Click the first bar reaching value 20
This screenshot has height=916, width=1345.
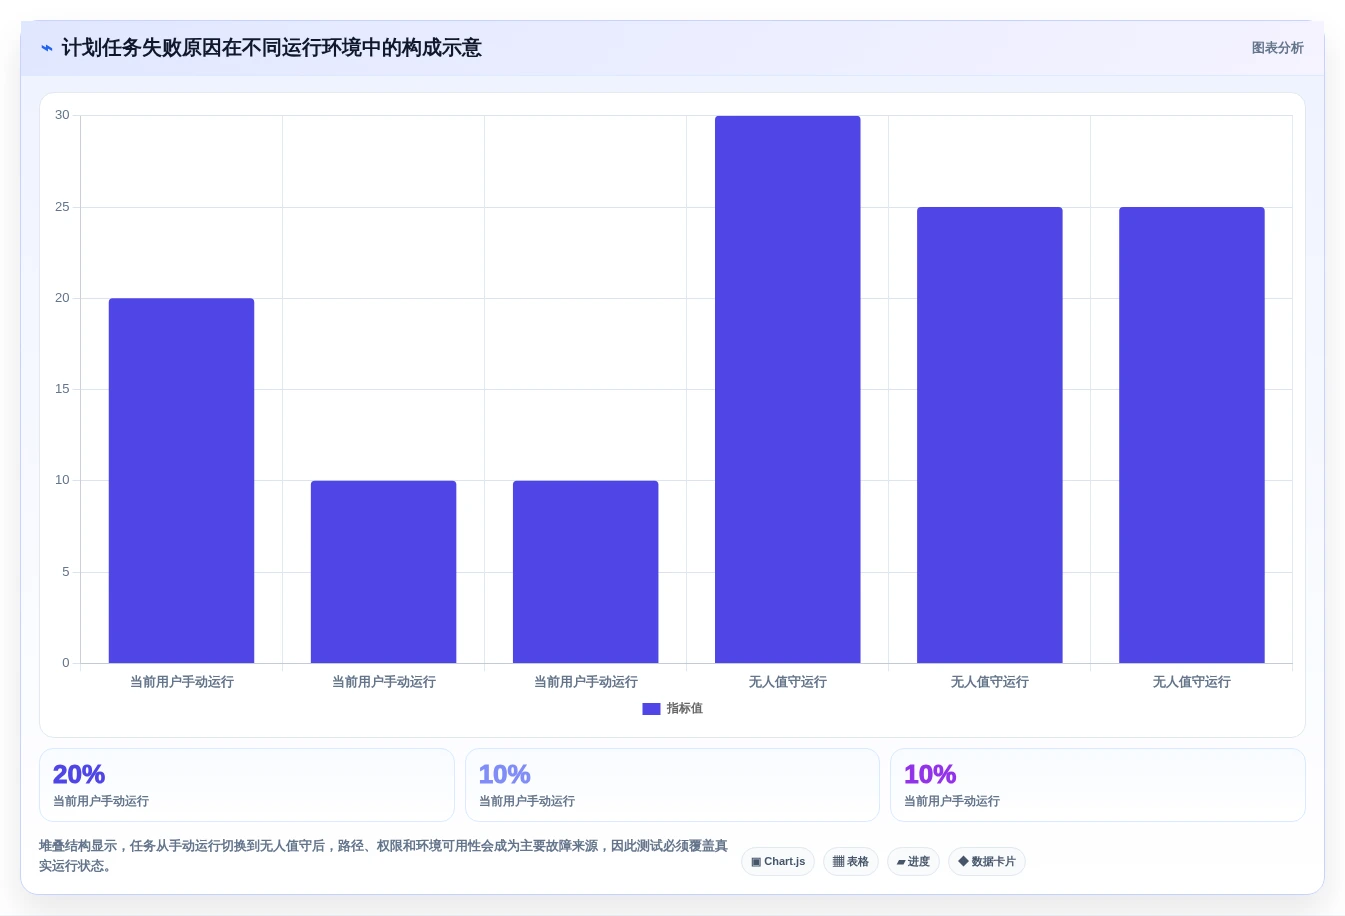click(x=181, y=480)
